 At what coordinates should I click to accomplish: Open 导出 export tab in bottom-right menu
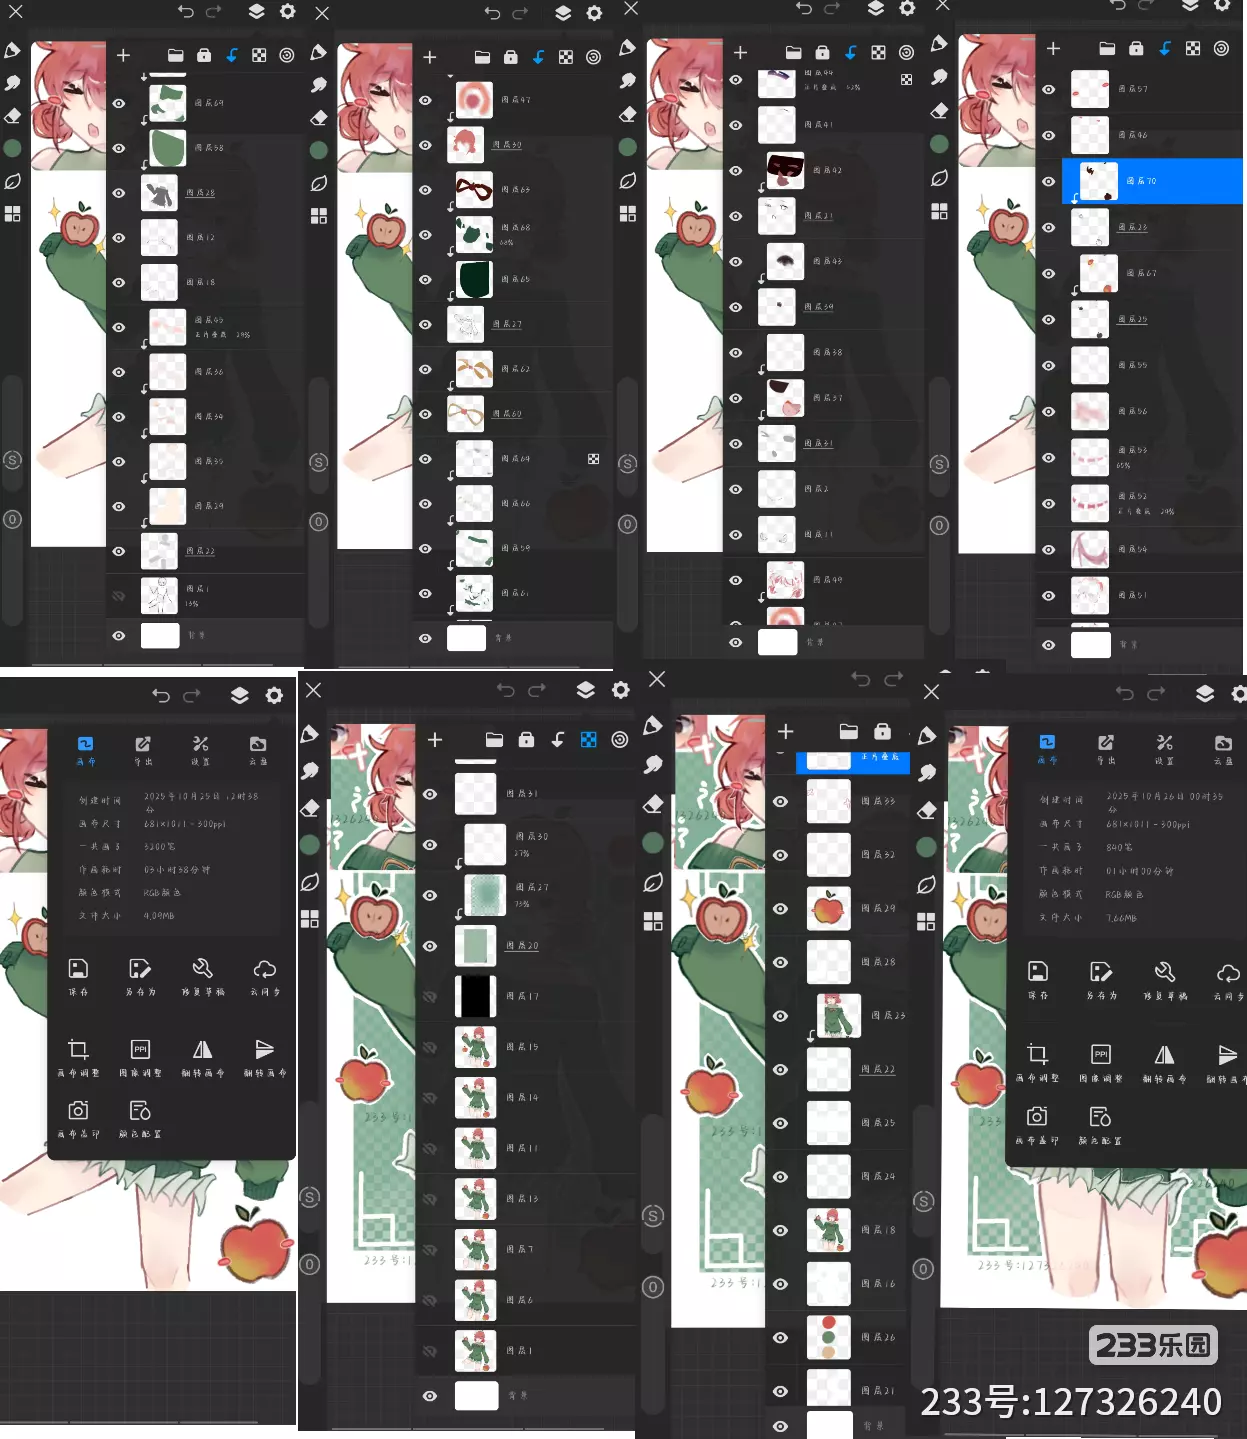tap(1105, 749)
